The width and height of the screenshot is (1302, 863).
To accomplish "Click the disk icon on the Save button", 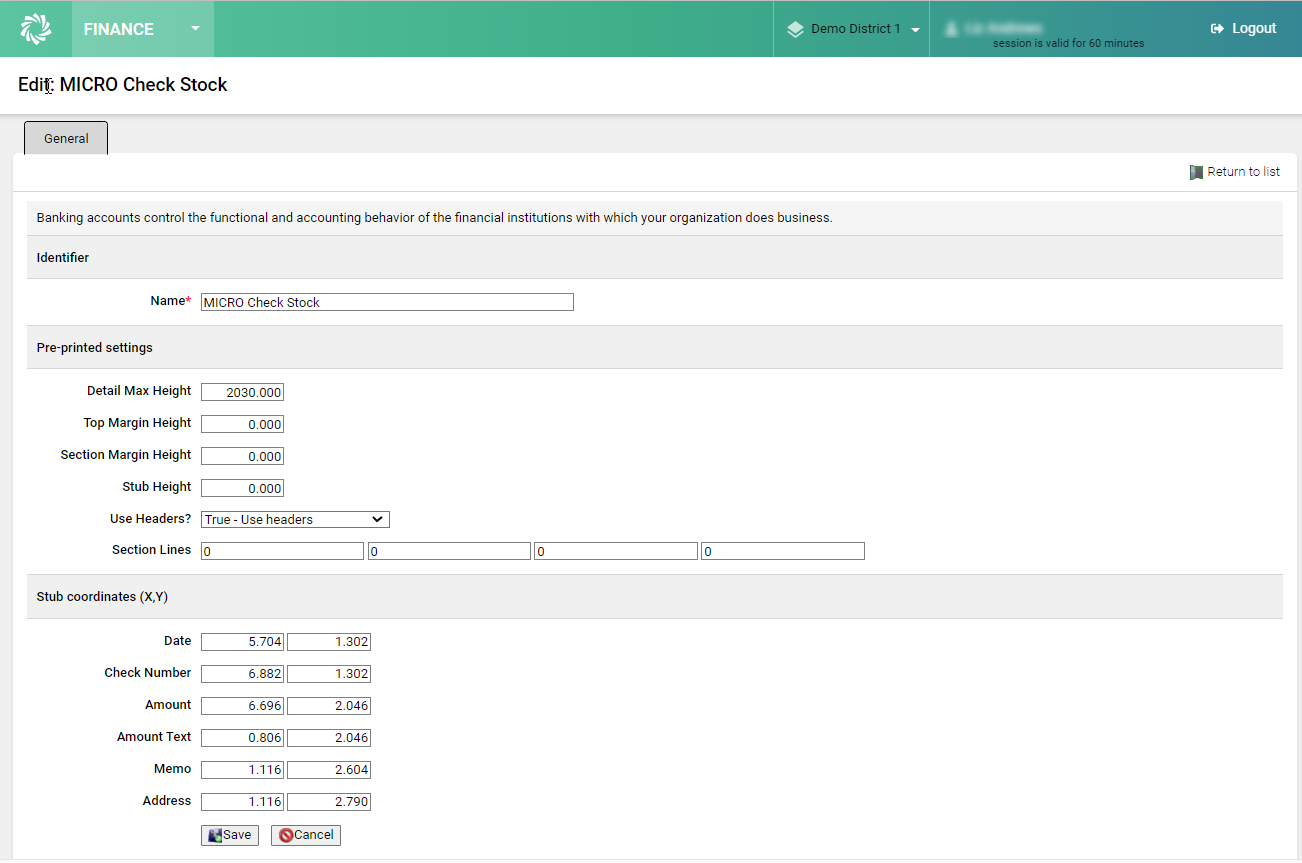I will coord(216,834).
